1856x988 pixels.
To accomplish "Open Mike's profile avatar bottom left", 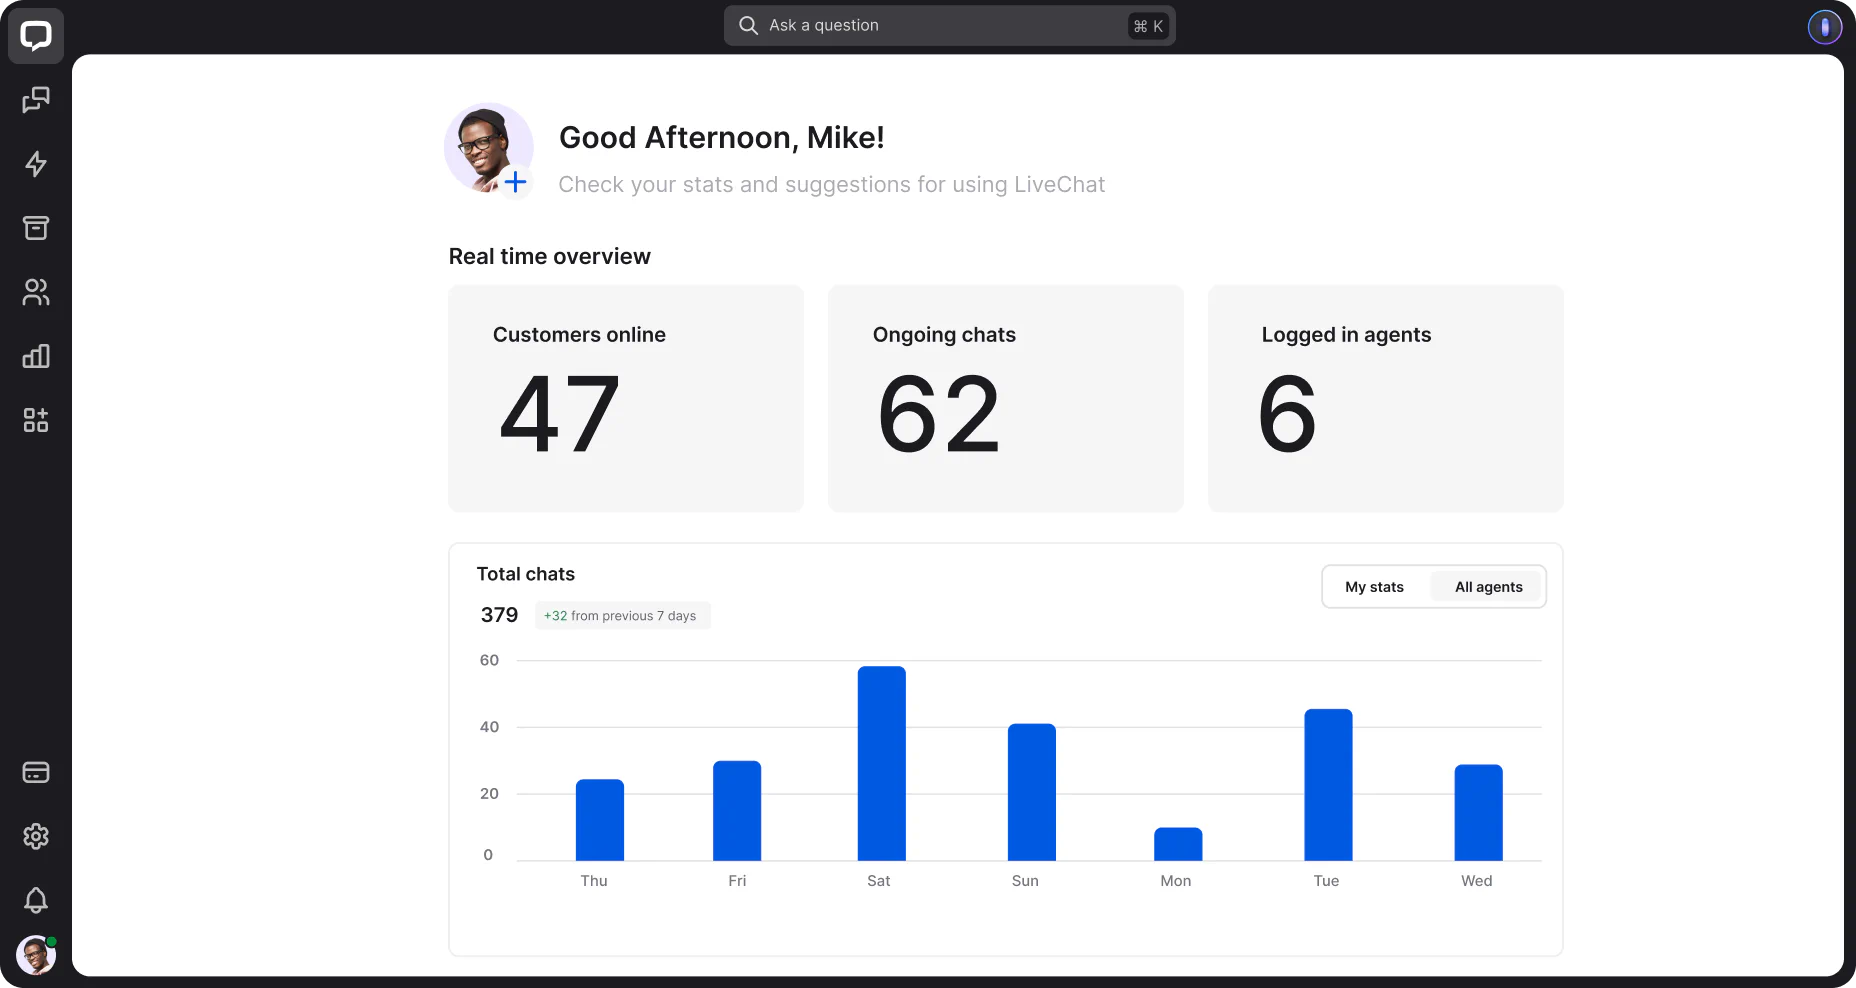I will 35,954.
